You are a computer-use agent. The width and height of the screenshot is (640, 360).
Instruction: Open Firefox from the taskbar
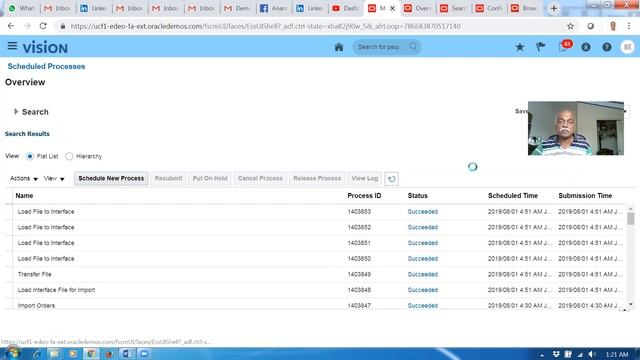coord(109,354)
